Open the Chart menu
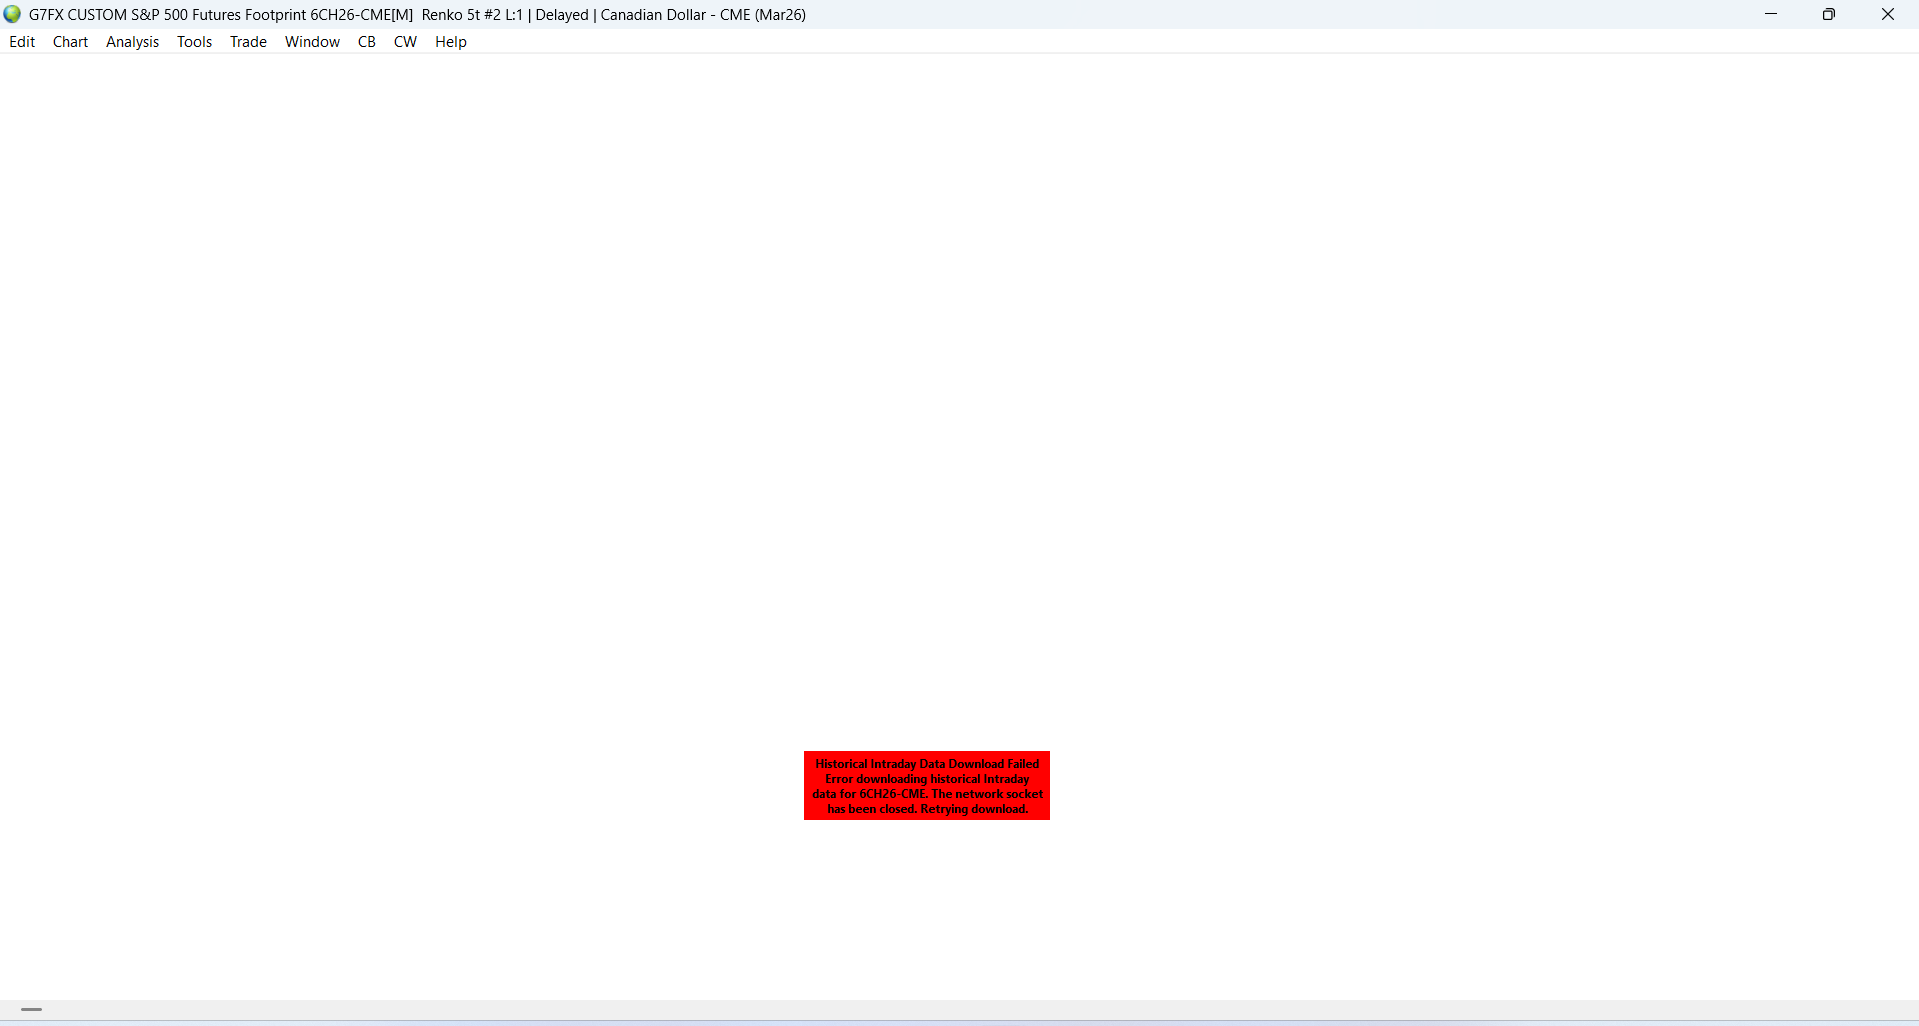This screenshot has height=1026, width=1919. 71,42
